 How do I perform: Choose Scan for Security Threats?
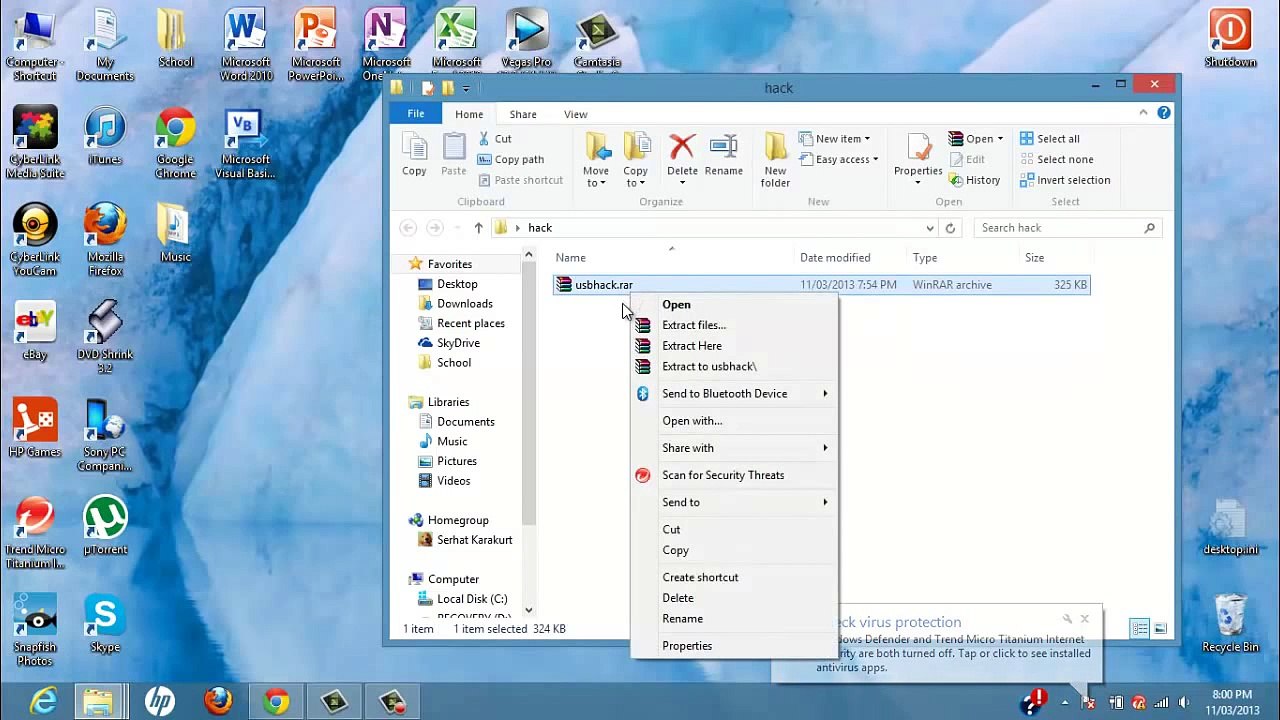[733, 475]
